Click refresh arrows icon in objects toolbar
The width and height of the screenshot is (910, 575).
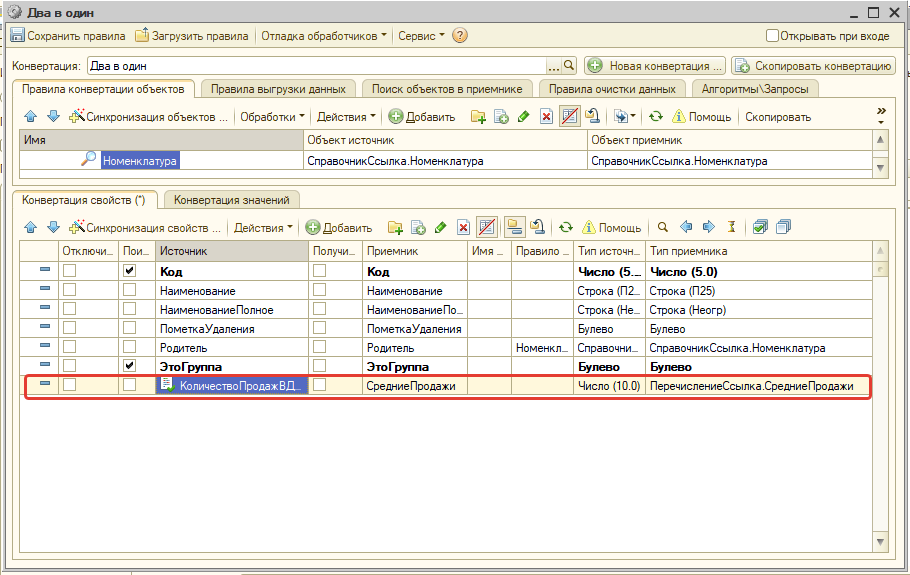(x=656, y=117)
